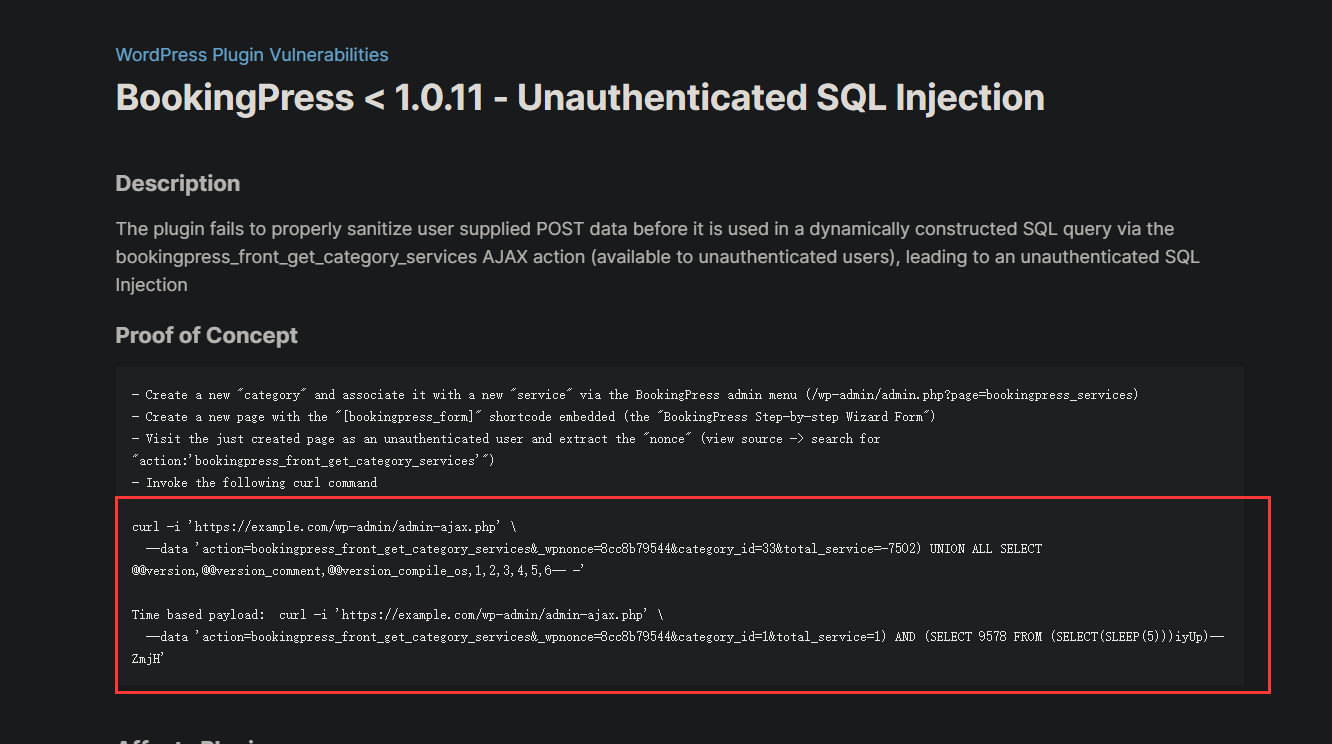
Task: Click the UNION ALL SELECT data payload line
Action: (x=594, y=549)
